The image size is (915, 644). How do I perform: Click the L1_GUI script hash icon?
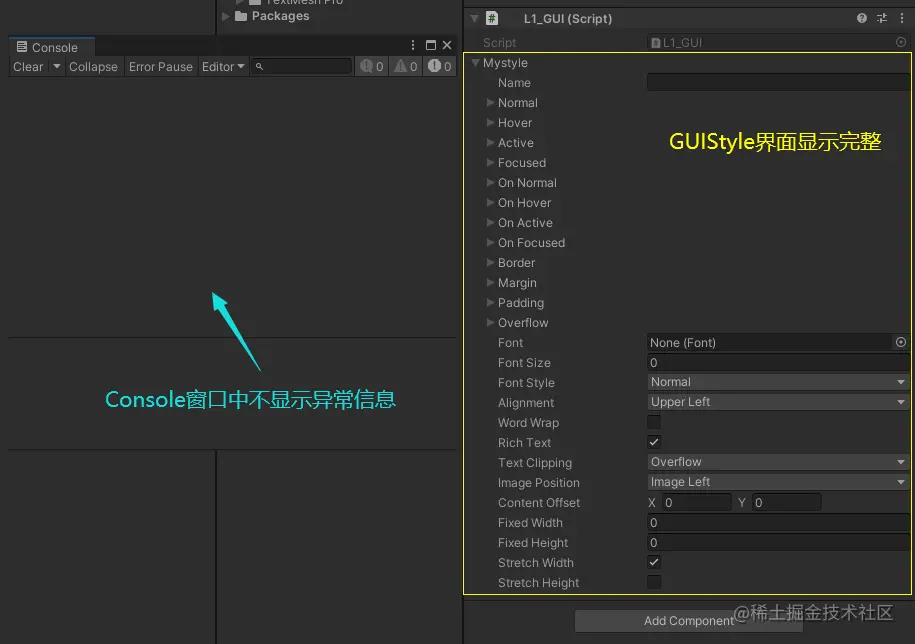pyautogui.click(x=492, y=18)
